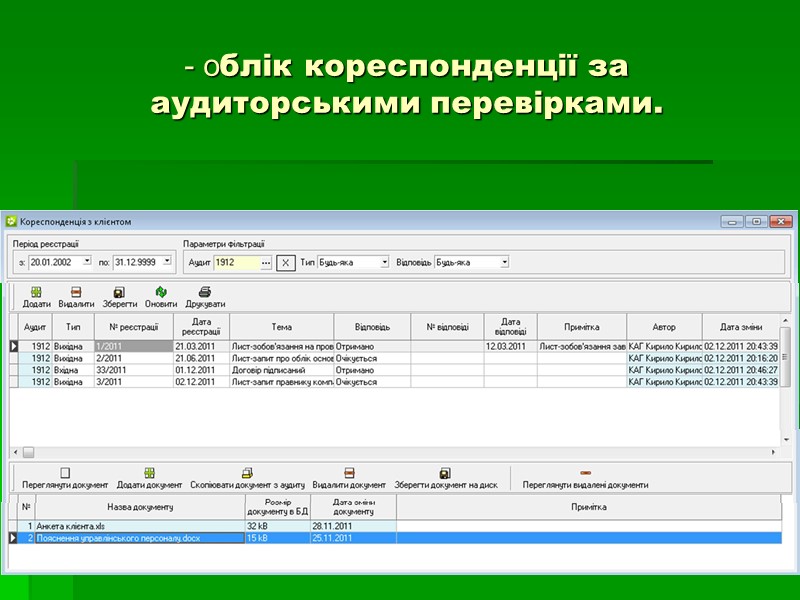
Task: Click scroll-up arrow of correspondence grid
Action: click(786, 320)
